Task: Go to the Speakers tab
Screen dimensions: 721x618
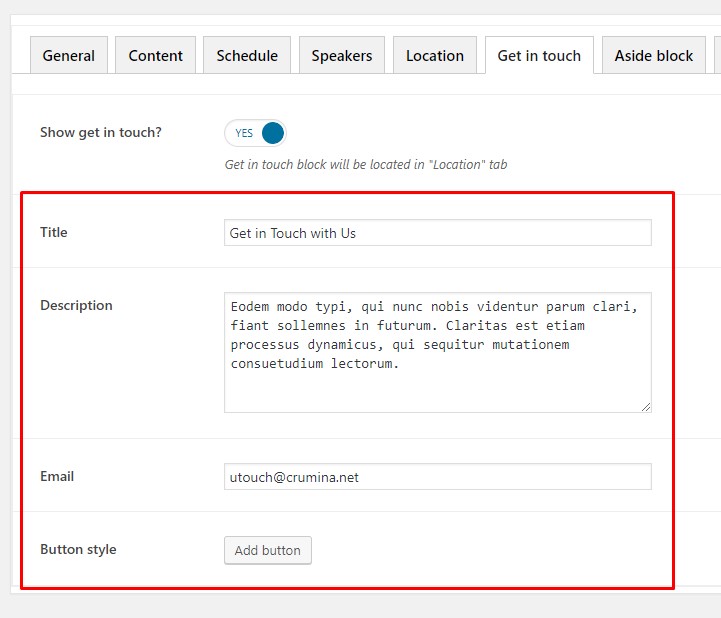Action: pyautogui.click(x=341, y=56)
